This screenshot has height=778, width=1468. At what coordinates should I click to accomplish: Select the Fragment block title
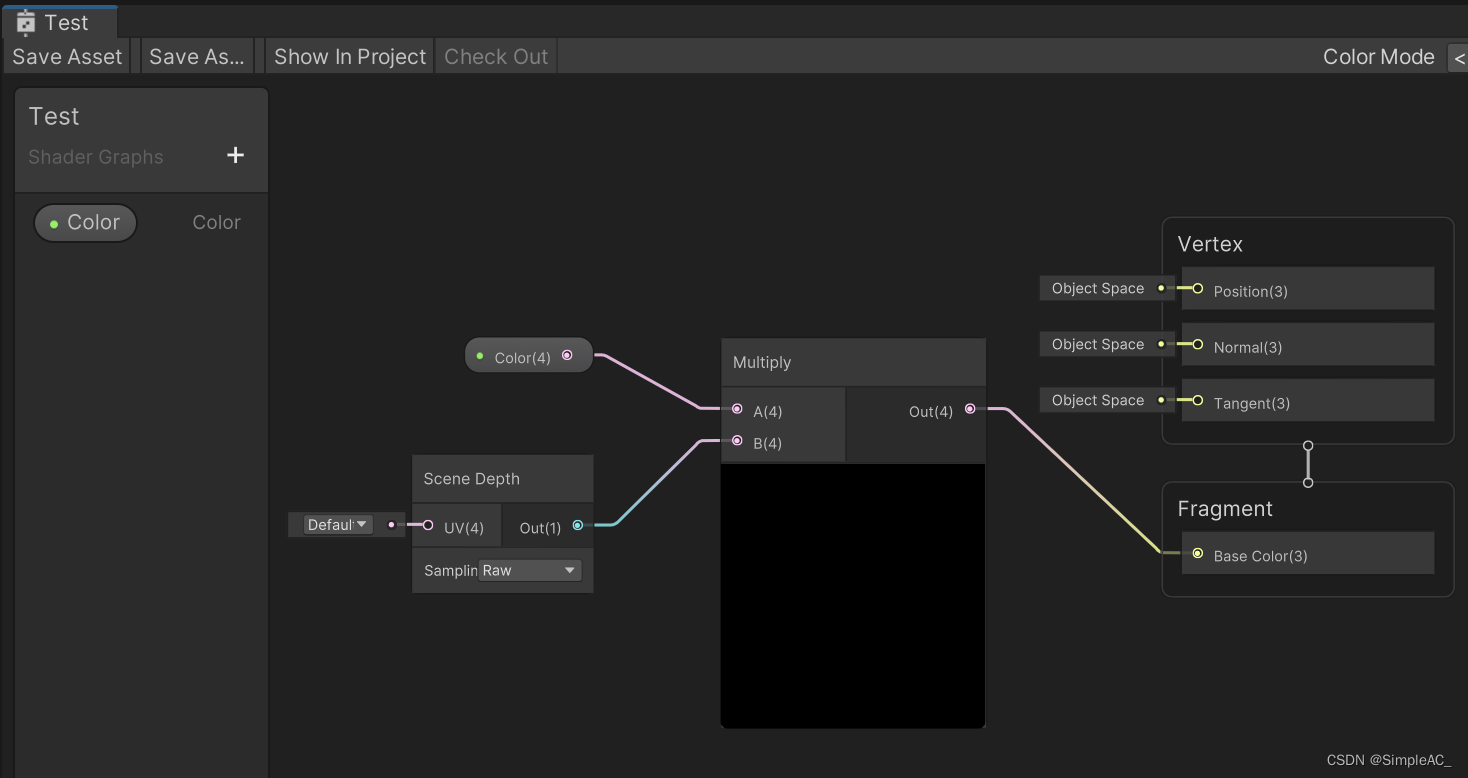coord(1225,509)
